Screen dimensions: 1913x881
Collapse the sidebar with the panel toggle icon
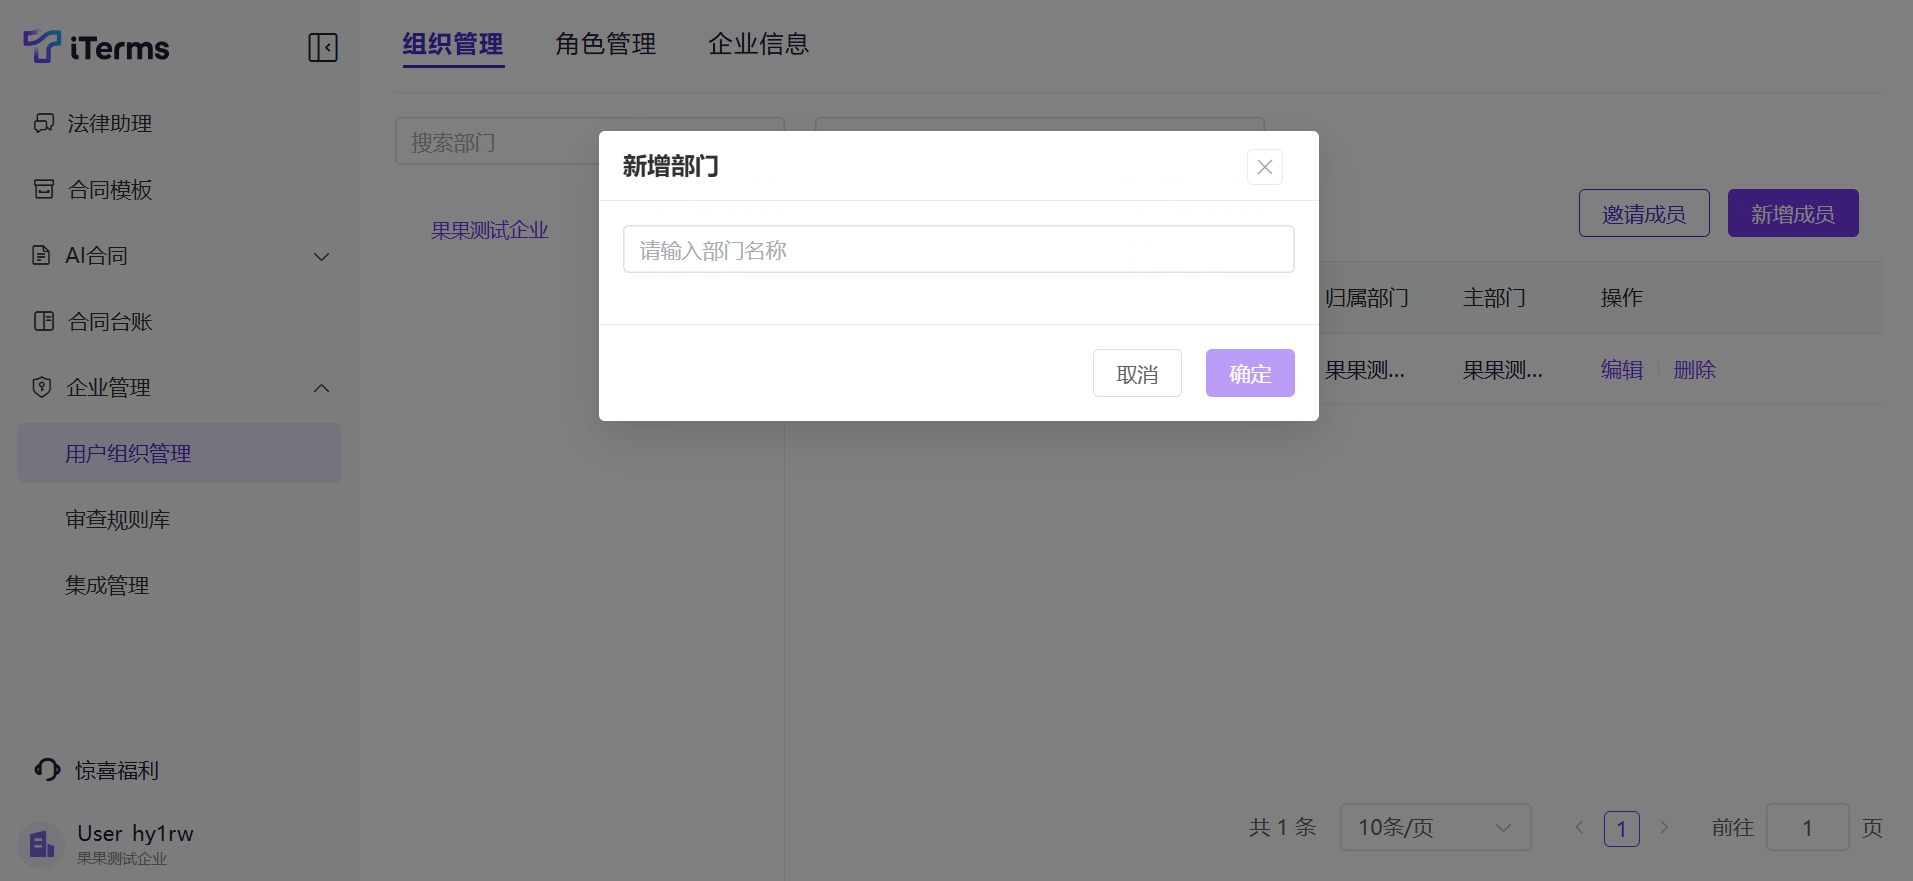point(323,47)
